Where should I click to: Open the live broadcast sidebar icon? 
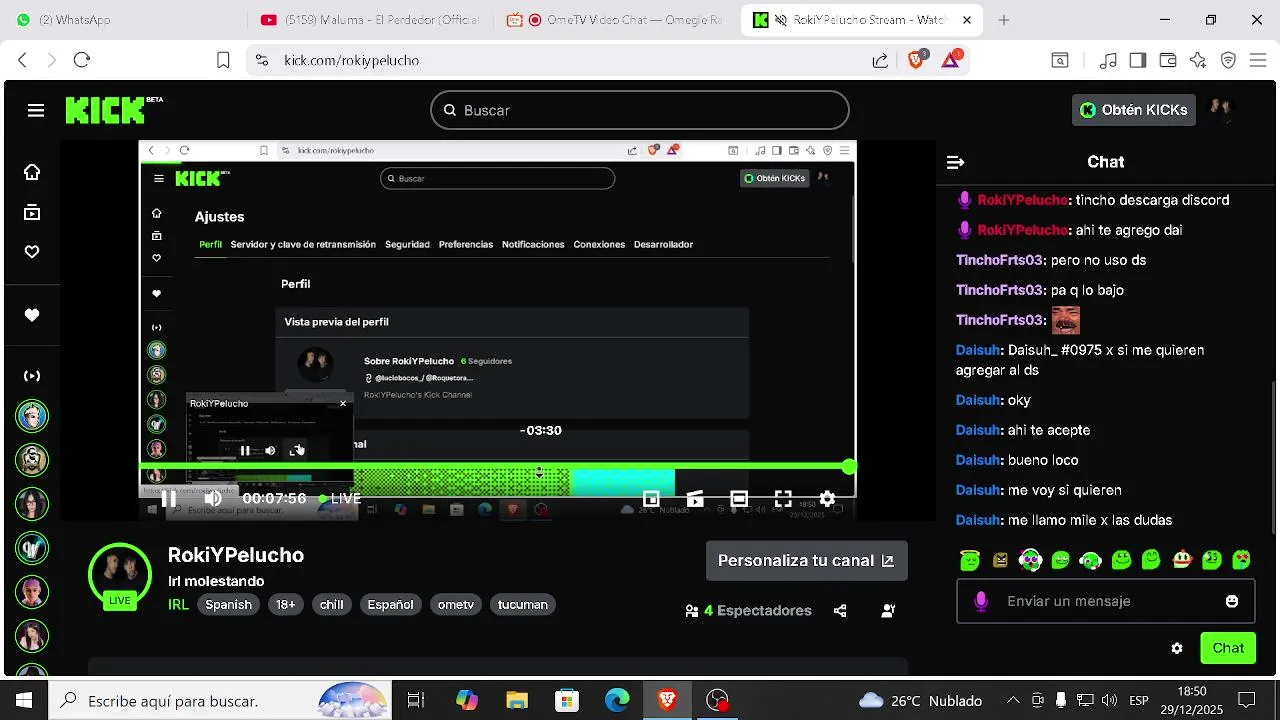point(32,376)
